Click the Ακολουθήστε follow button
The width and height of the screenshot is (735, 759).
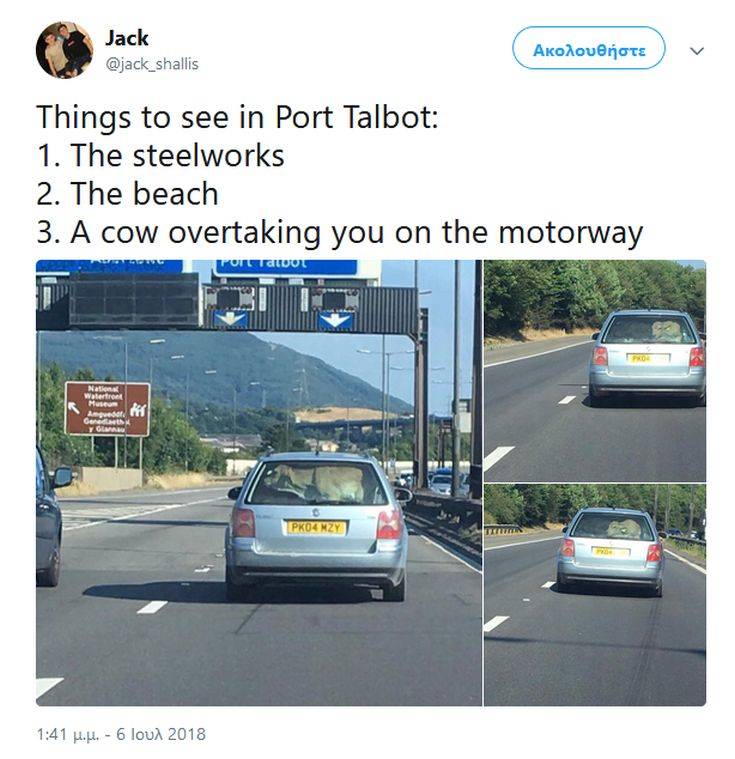click(x=588, y=48)
